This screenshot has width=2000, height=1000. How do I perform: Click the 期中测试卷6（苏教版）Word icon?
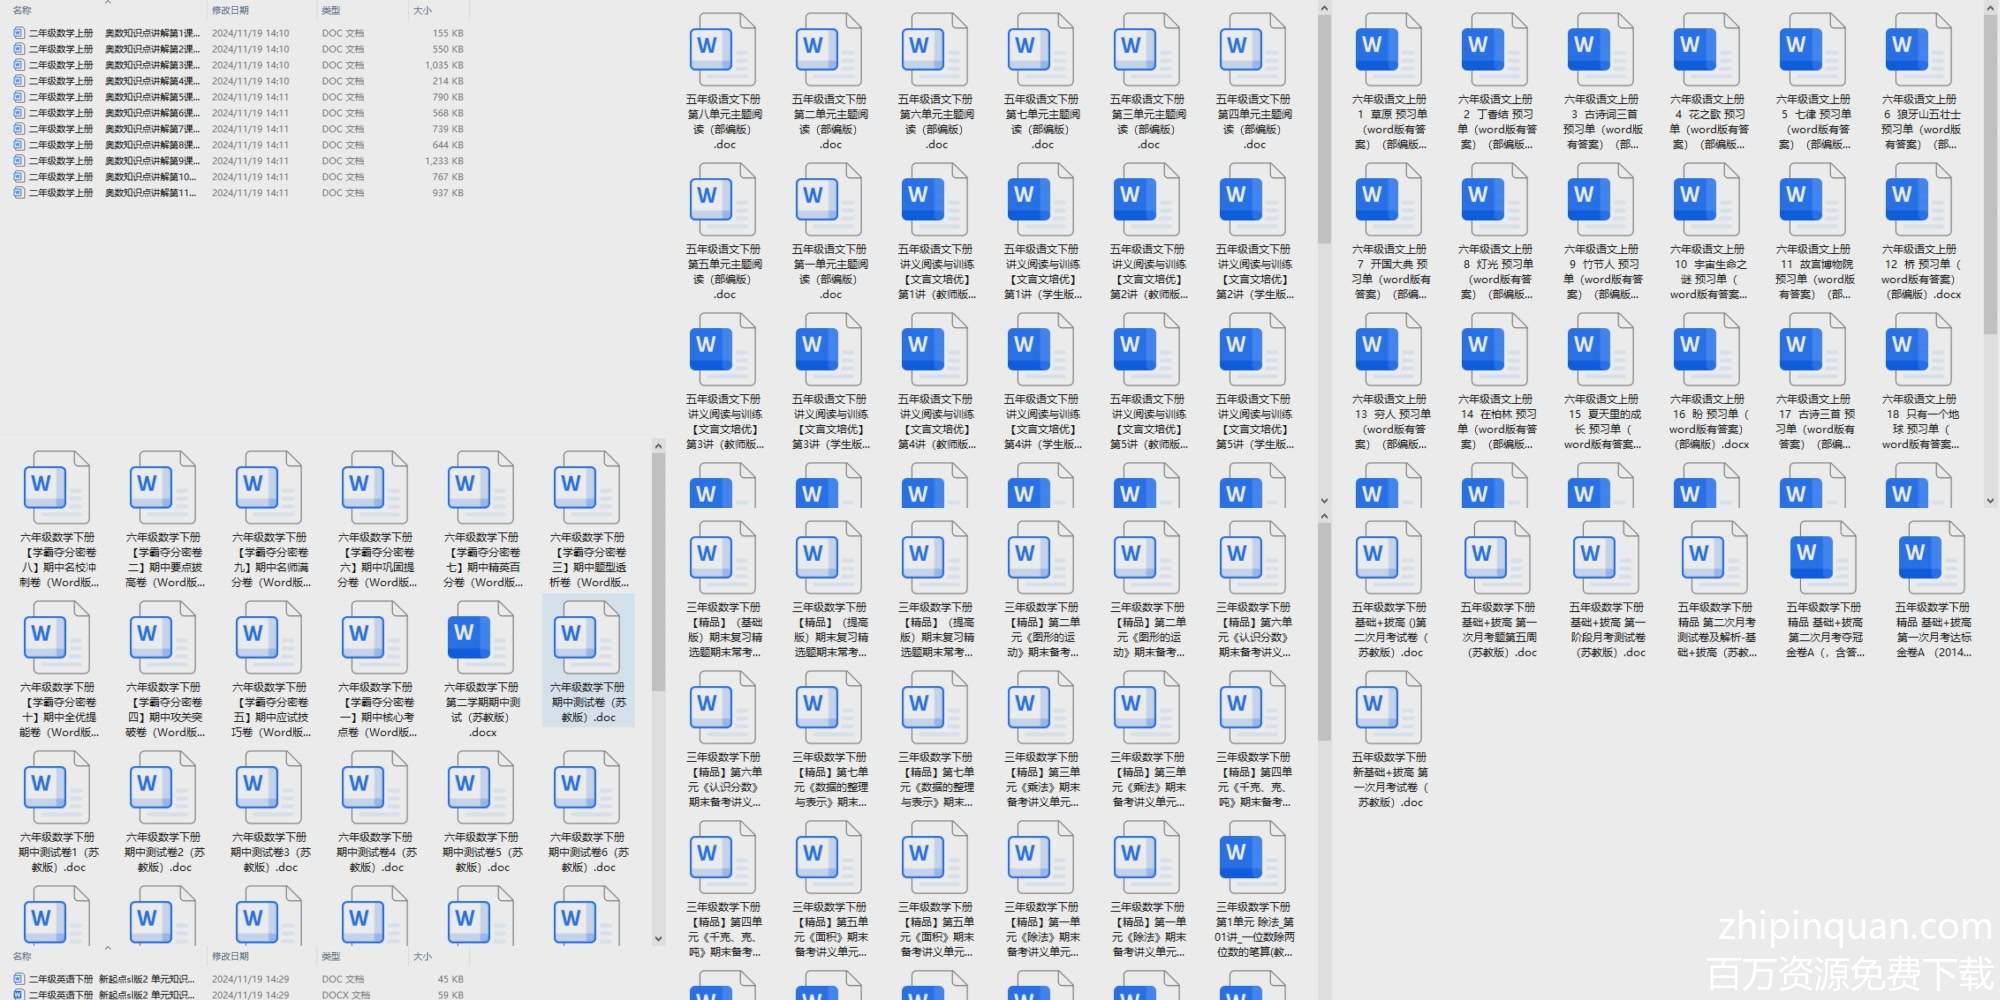click(x=587, y=788)
